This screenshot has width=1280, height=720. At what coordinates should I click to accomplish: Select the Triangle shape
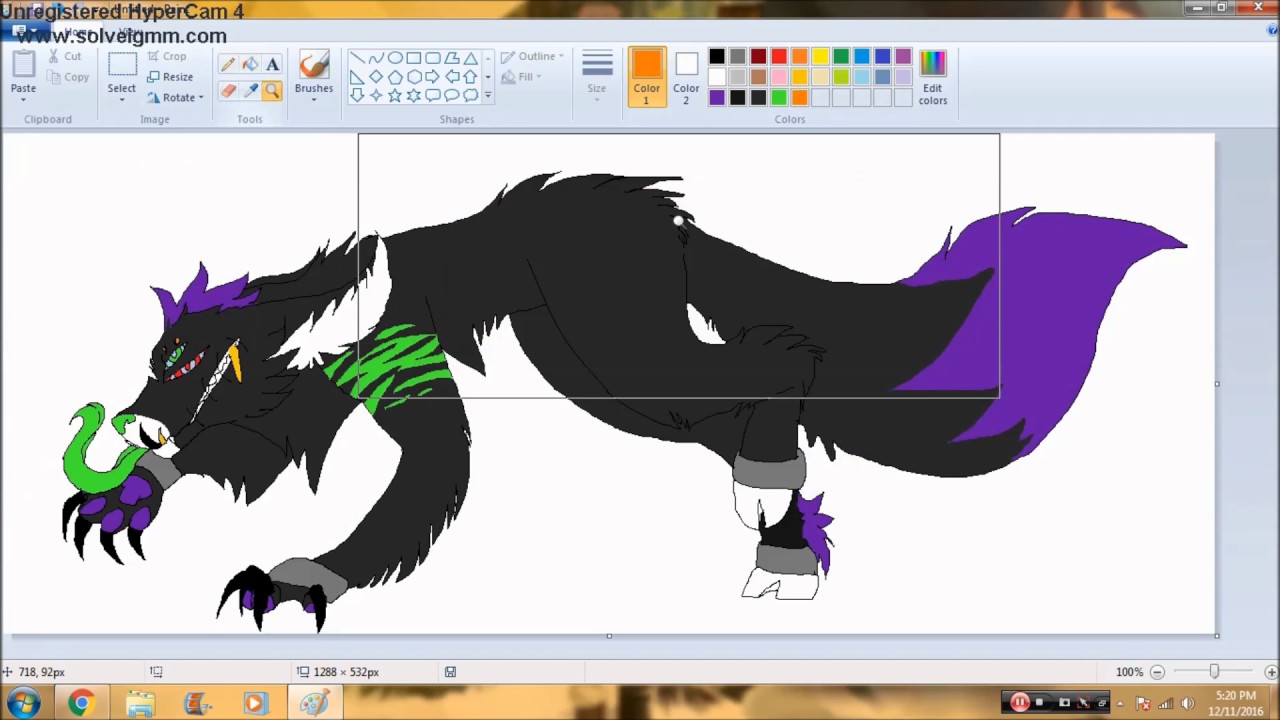[x=470, y=58]
